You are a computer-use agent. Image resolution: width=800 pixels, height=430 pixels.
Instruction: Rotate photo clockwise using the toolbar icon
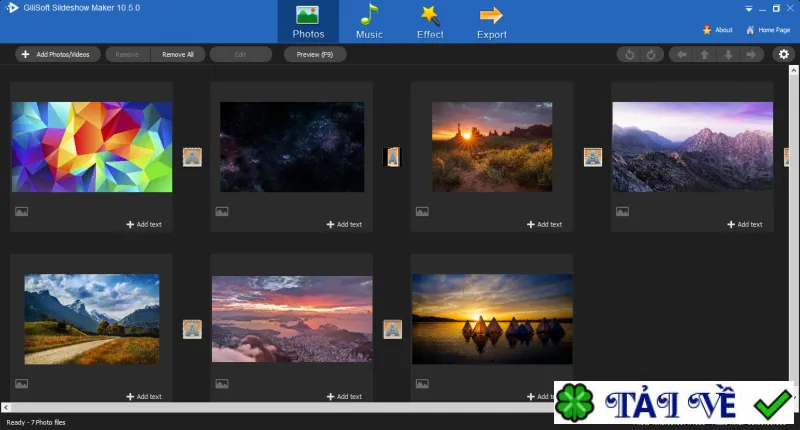[651, 55]
